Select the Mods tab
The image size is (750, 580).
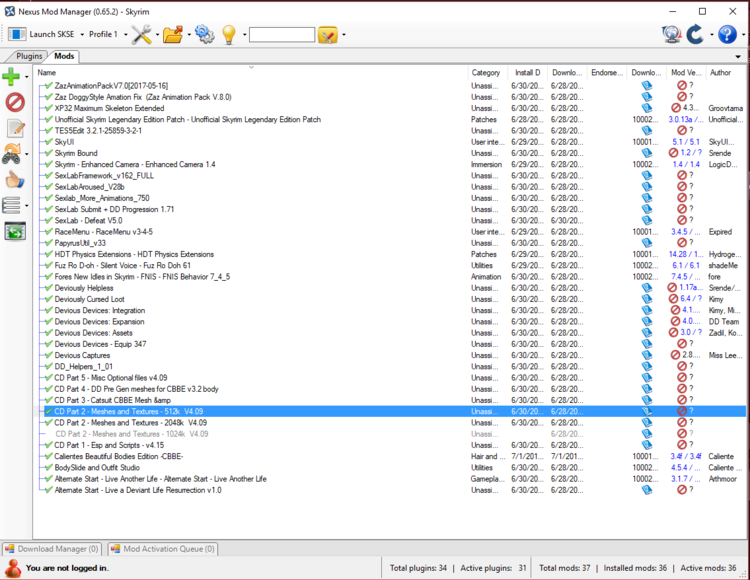(x=64, y=56)
